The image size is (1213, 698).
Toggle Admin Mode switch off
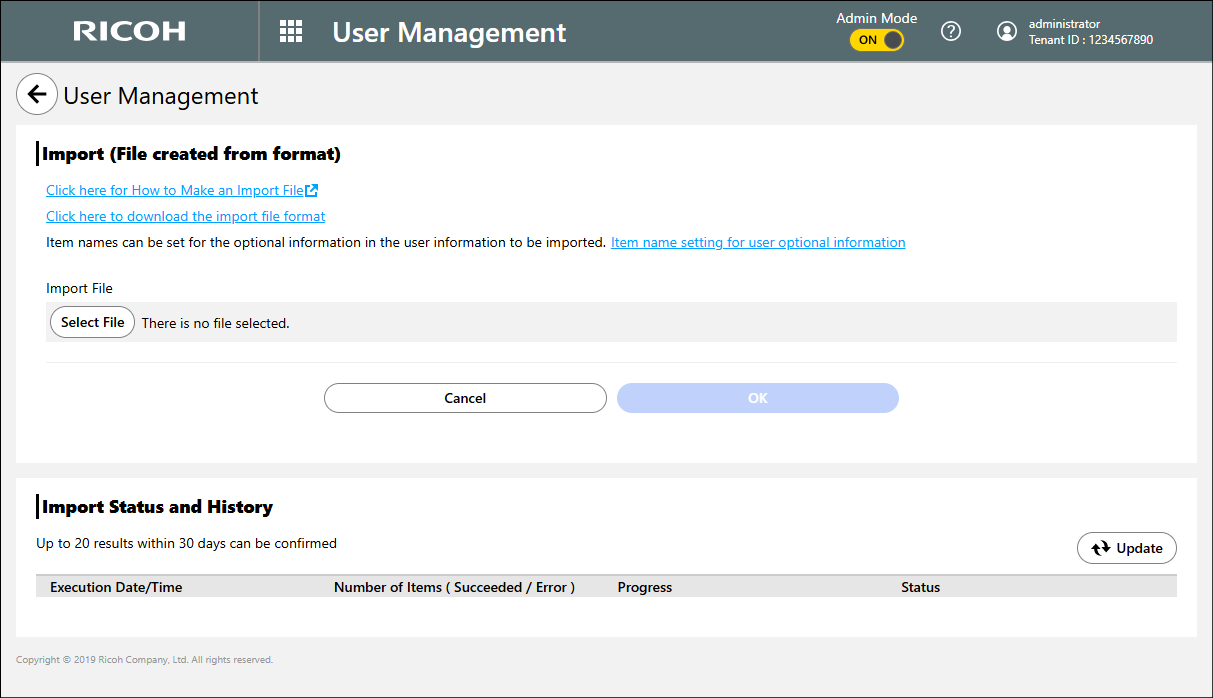point(877,40)
